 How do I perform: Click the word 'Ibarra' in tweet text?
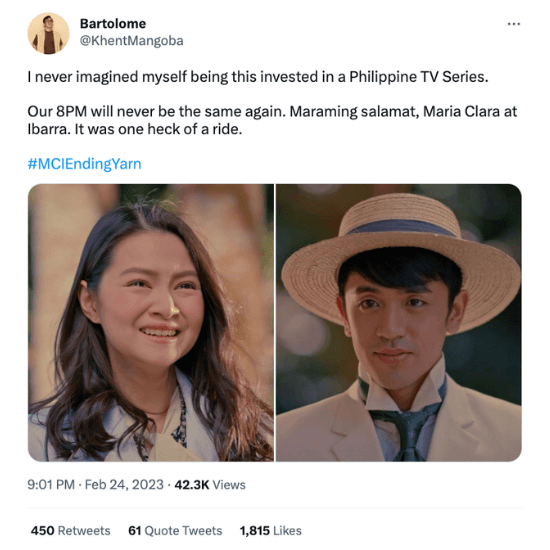pos(49,129)
